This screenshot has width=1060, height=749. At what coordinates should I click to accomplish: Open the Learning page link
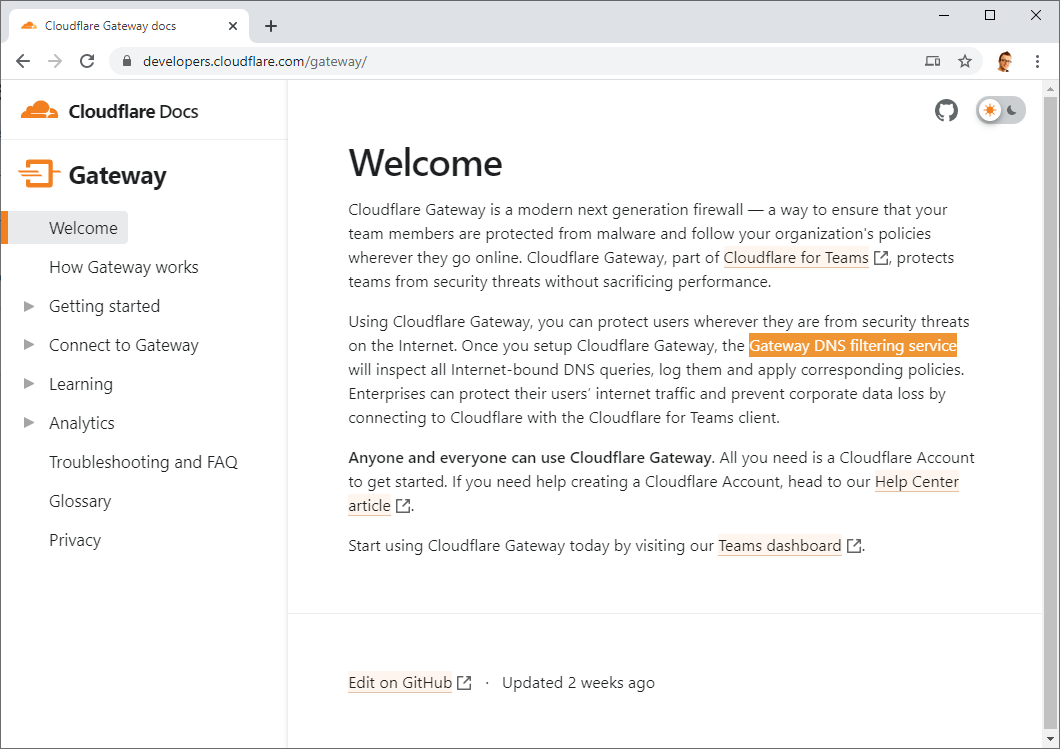pos(81,384)
